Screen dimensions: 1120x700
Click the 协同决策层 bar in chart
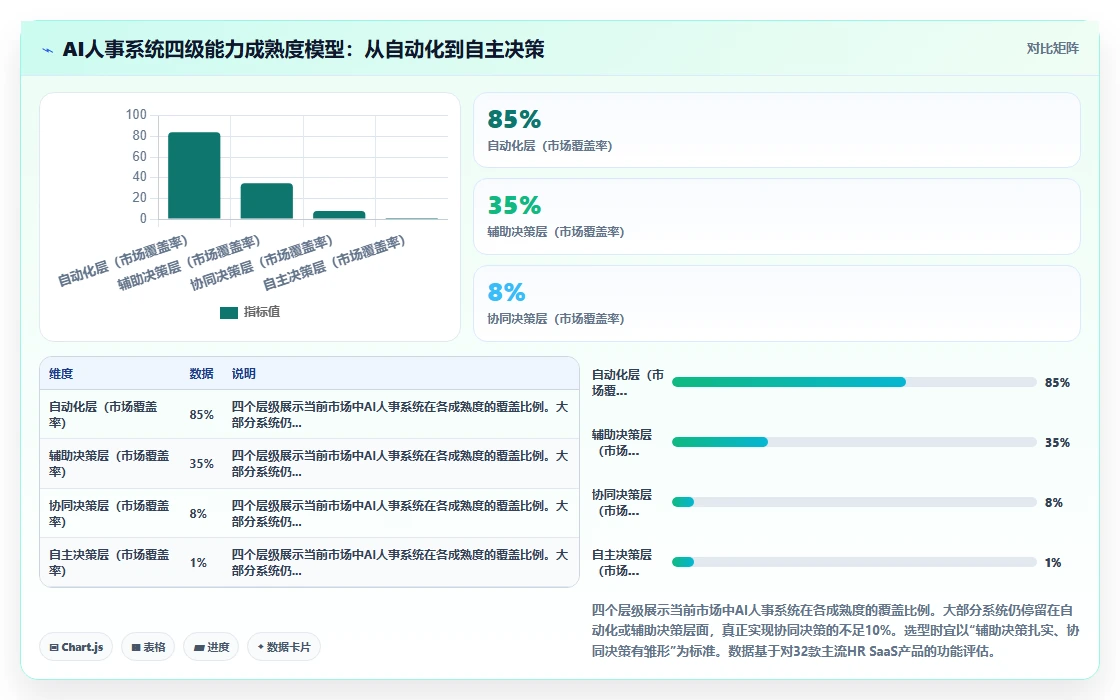click(x=339, y=214)
